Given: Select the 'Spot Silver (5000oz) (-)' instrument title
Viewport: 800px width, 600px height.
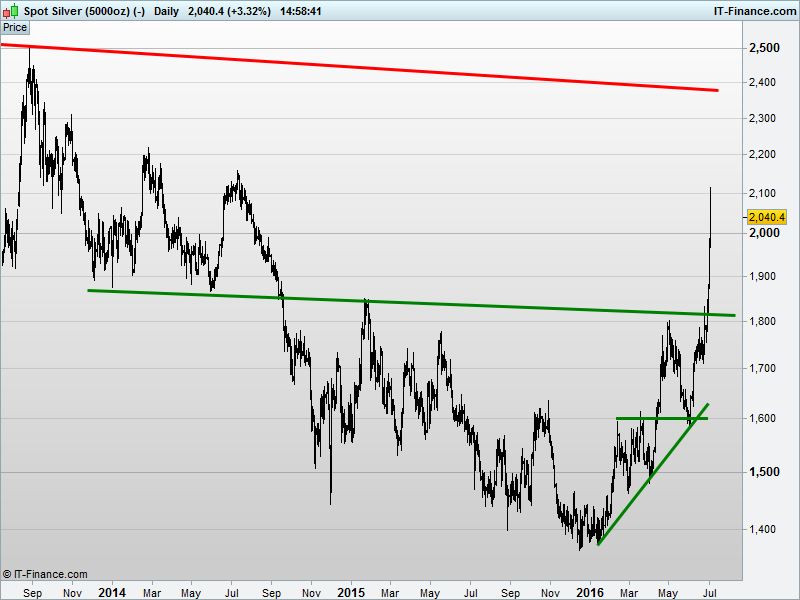Looking at the screenshot, I should (x=84, y=11).
